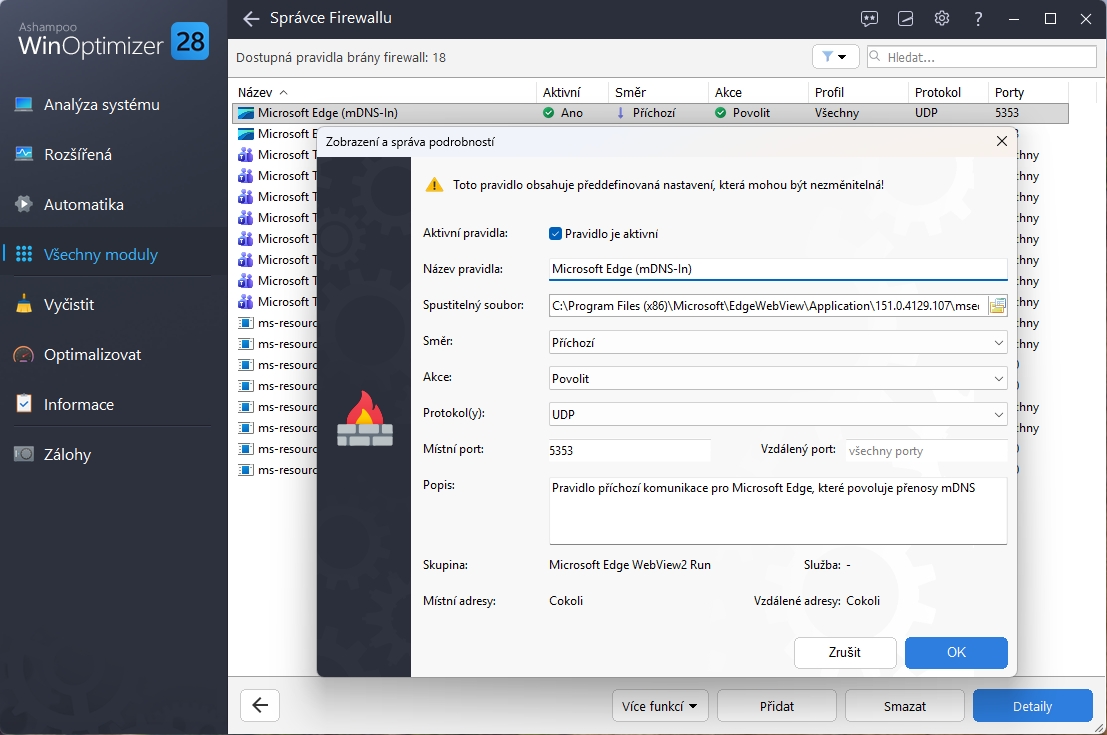Open Zálohy section in sidebar

pyautogui.click(x=67, y=454)
